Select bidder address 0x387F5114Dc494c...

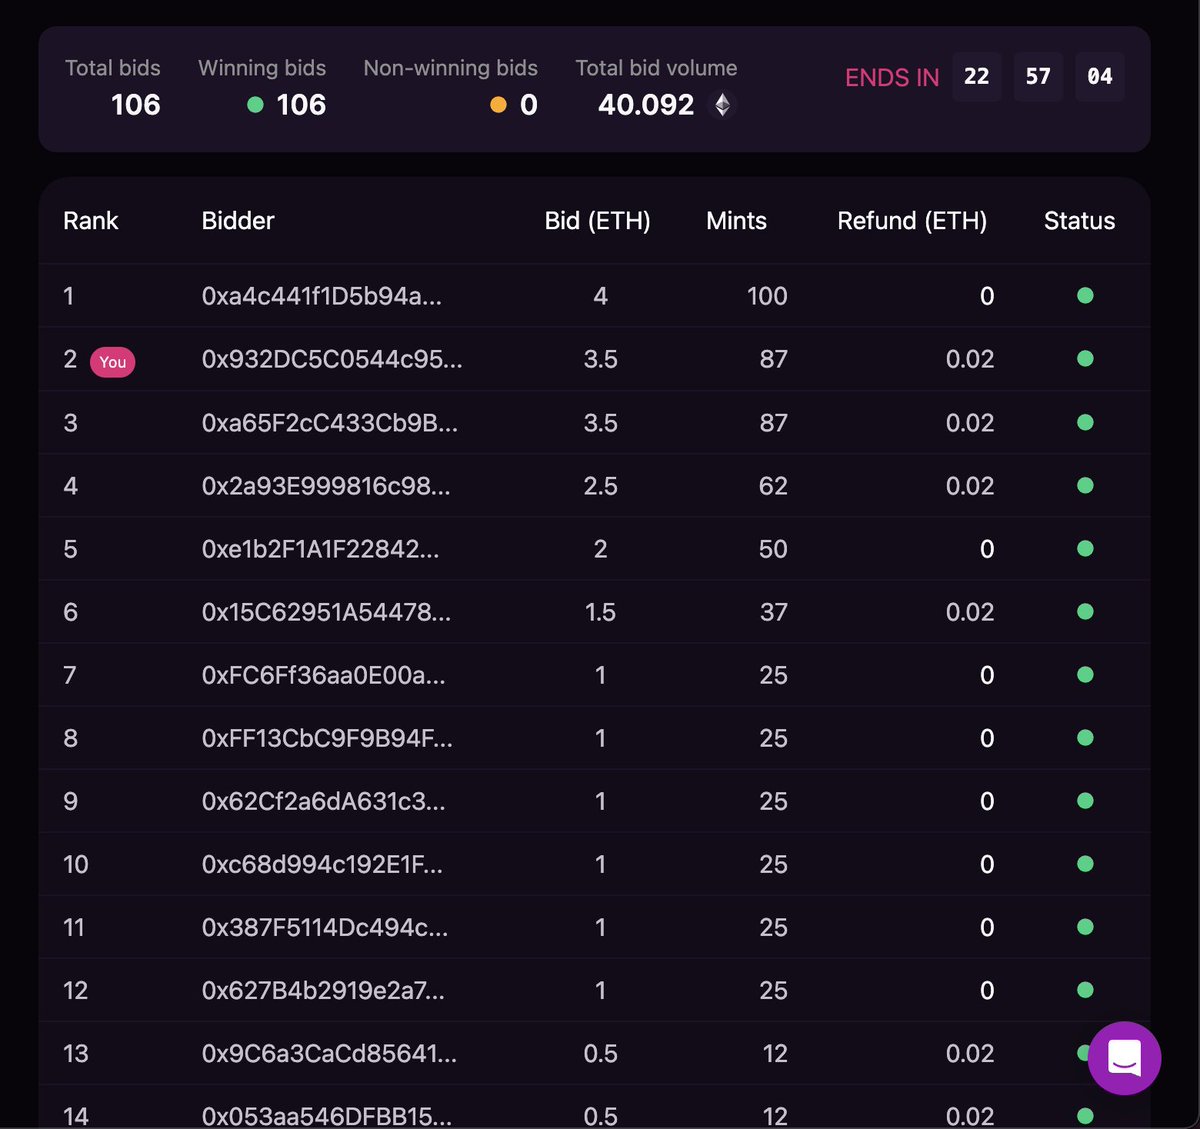(325, 927)
